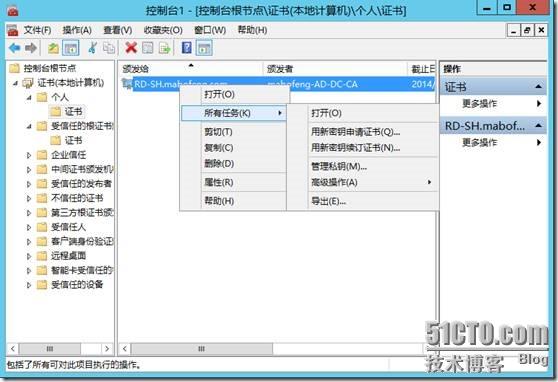The image size is (558, 382).
Task: Choose 管理私钥(M)... in submenu
Action: [363, 166]
